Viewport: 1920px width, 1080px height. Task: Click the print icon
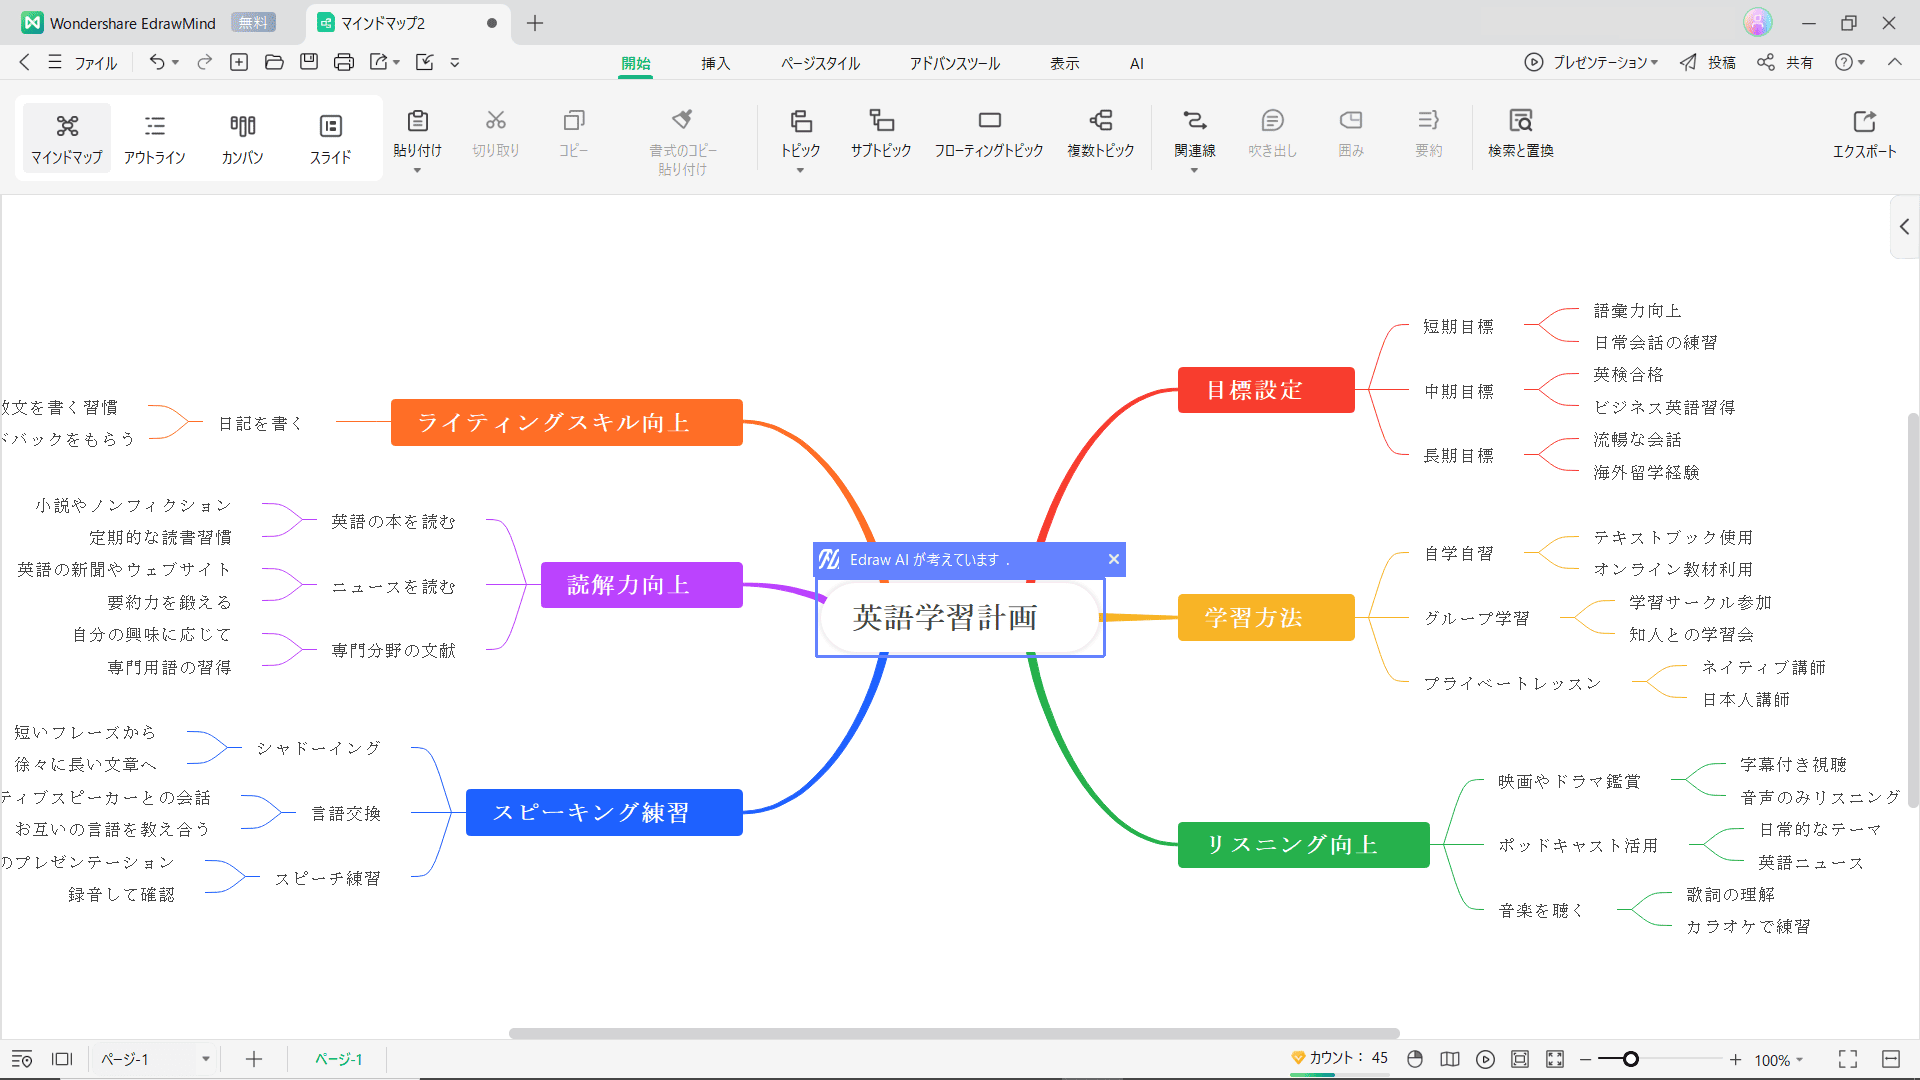click(x=344, y=62)
